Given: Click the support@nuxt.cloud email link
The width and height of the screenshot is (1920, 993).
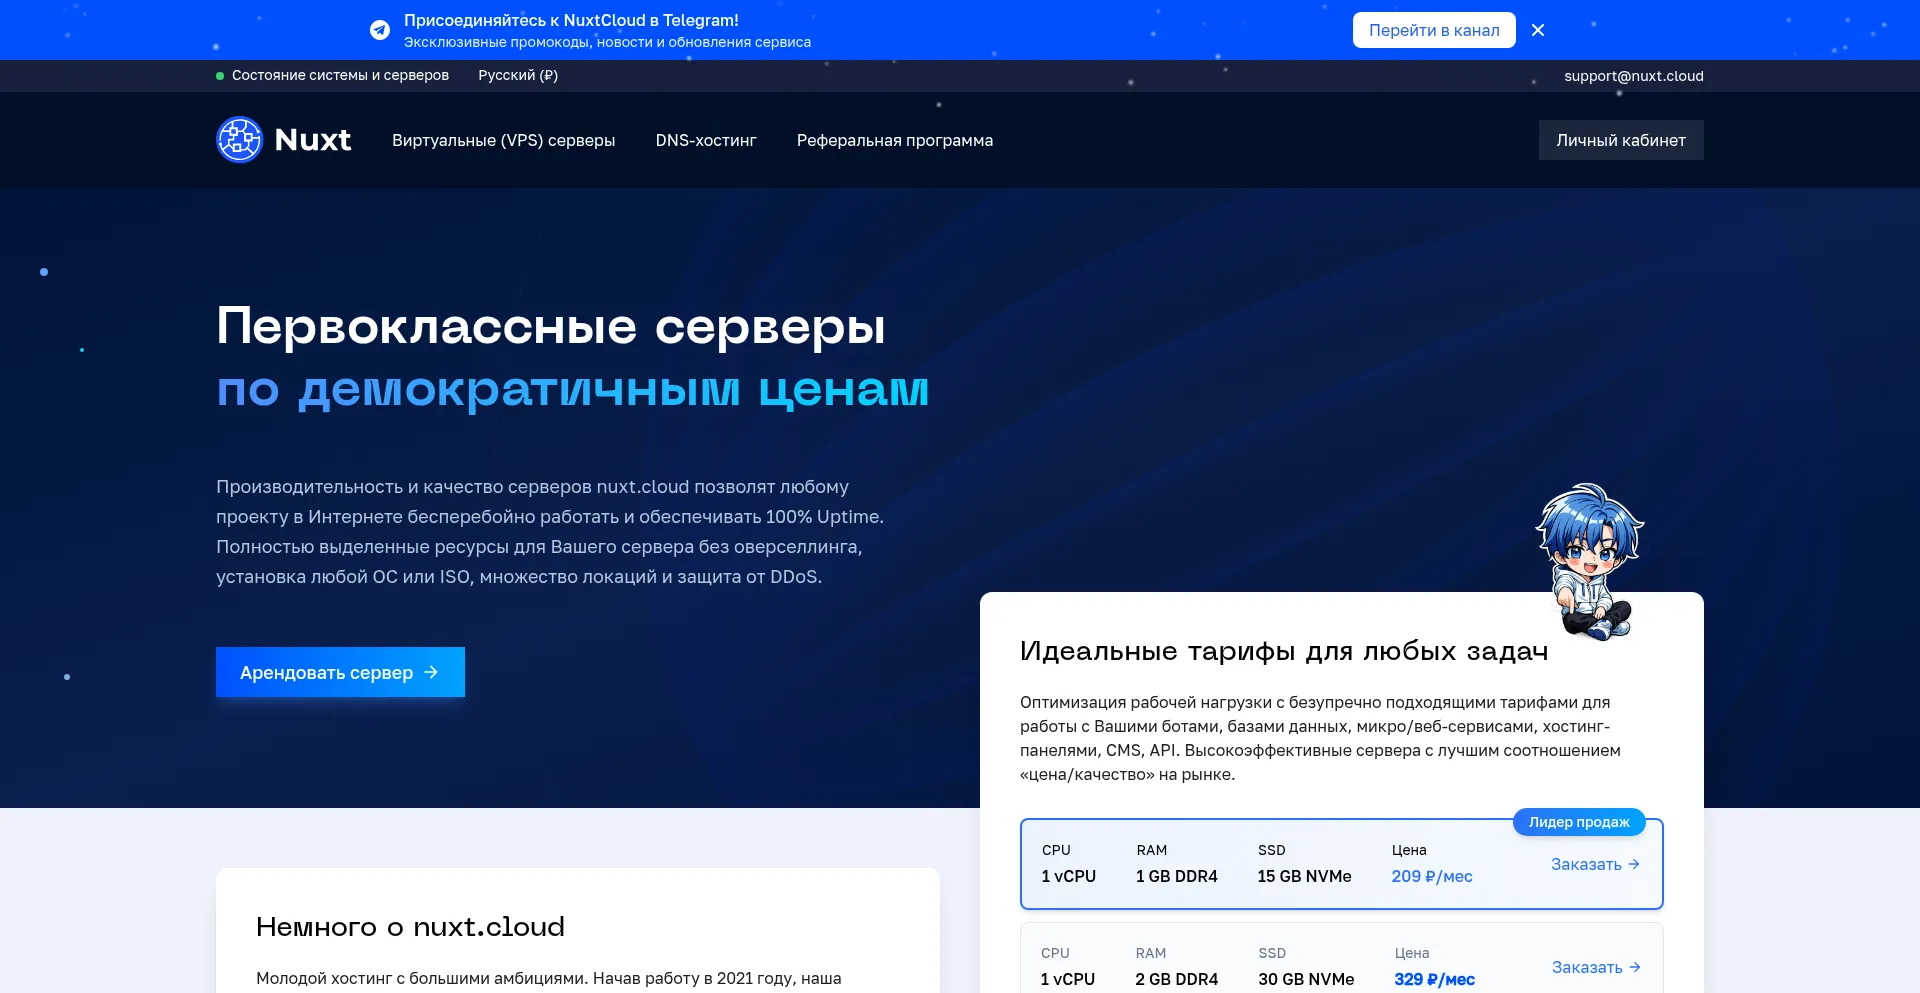Looking at the screenshot, I should pyautogui.click(x=1633, y=76).
